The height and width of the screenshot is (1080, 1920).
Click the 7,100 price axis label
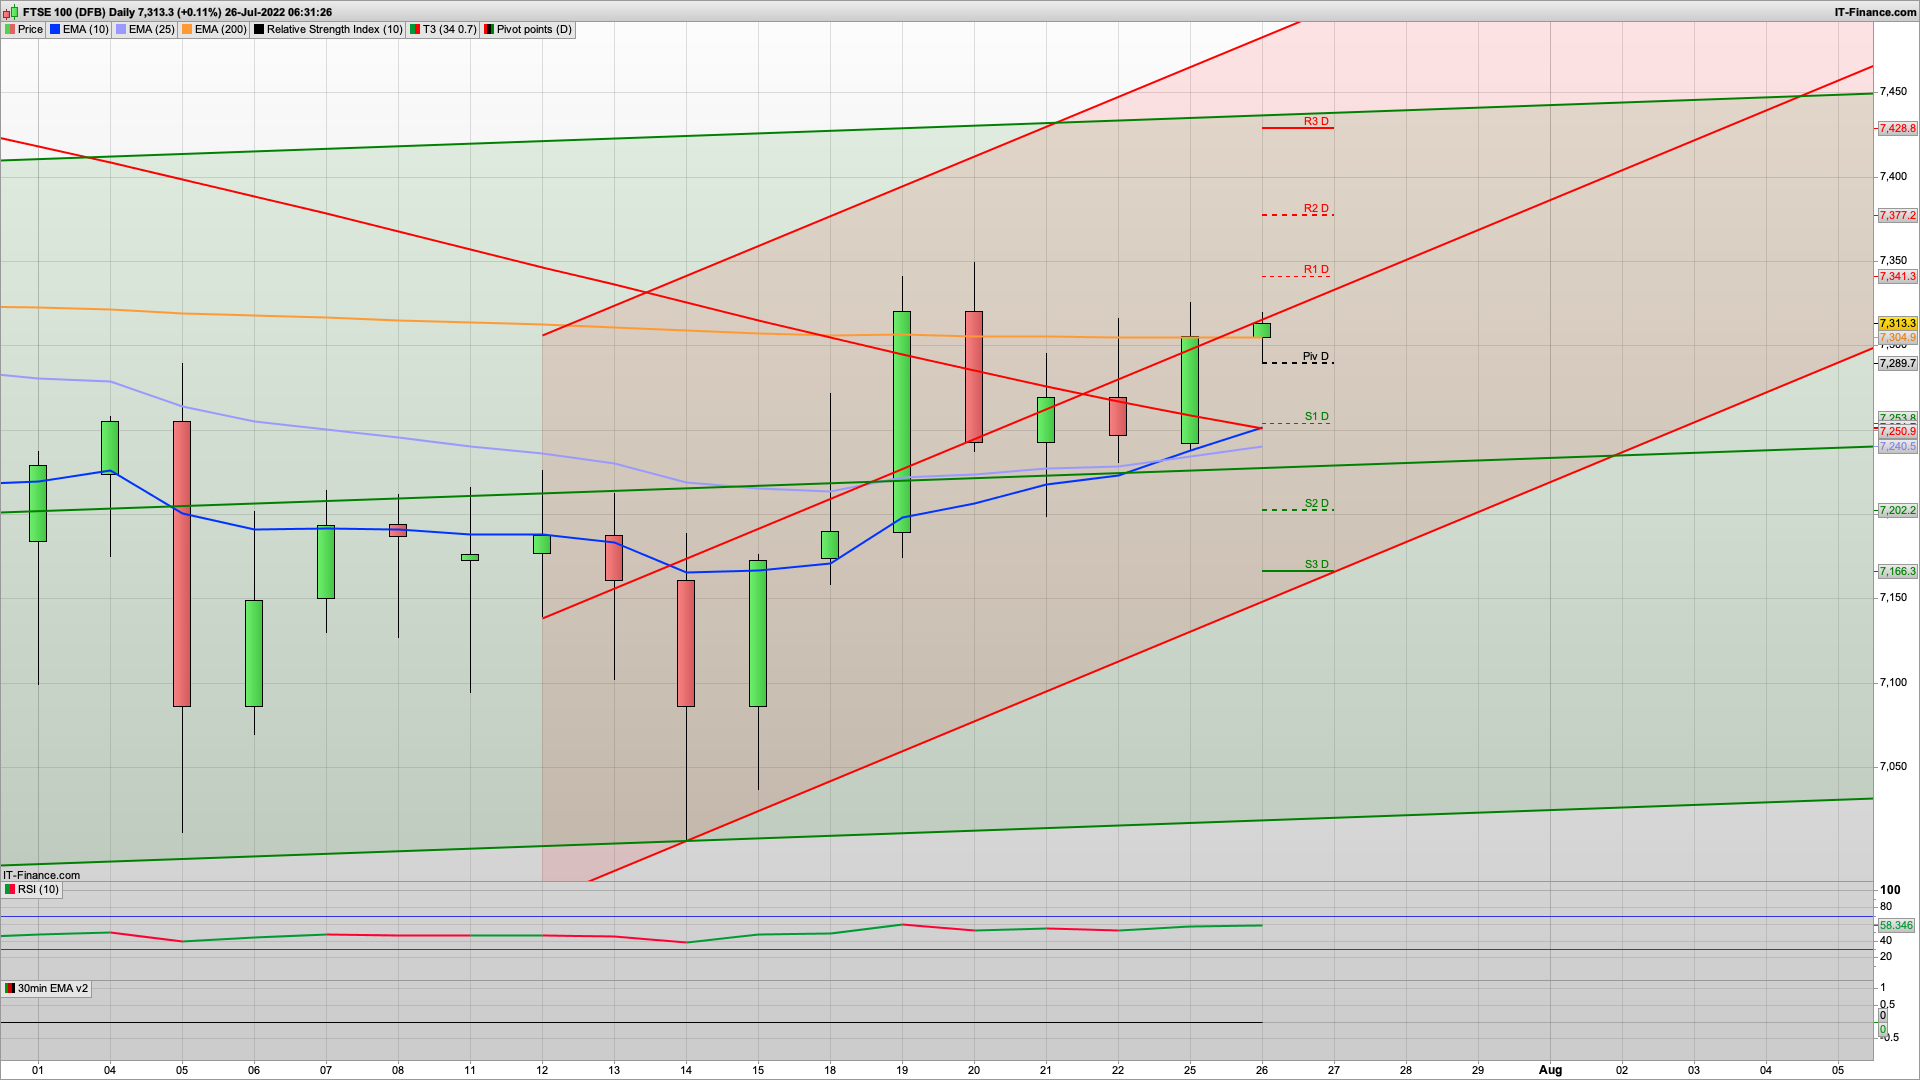[1893, 682]
